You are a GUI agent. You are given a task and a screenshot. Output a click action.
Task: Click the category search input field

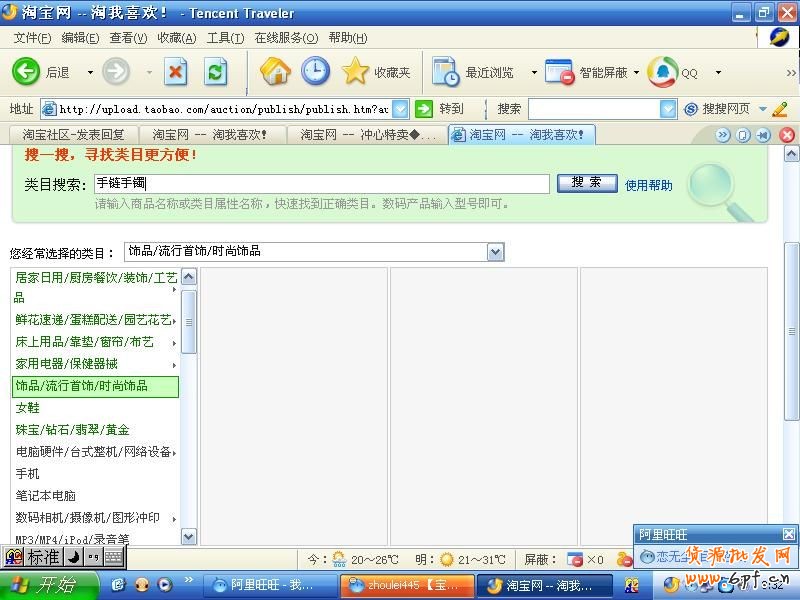point(322,184)
